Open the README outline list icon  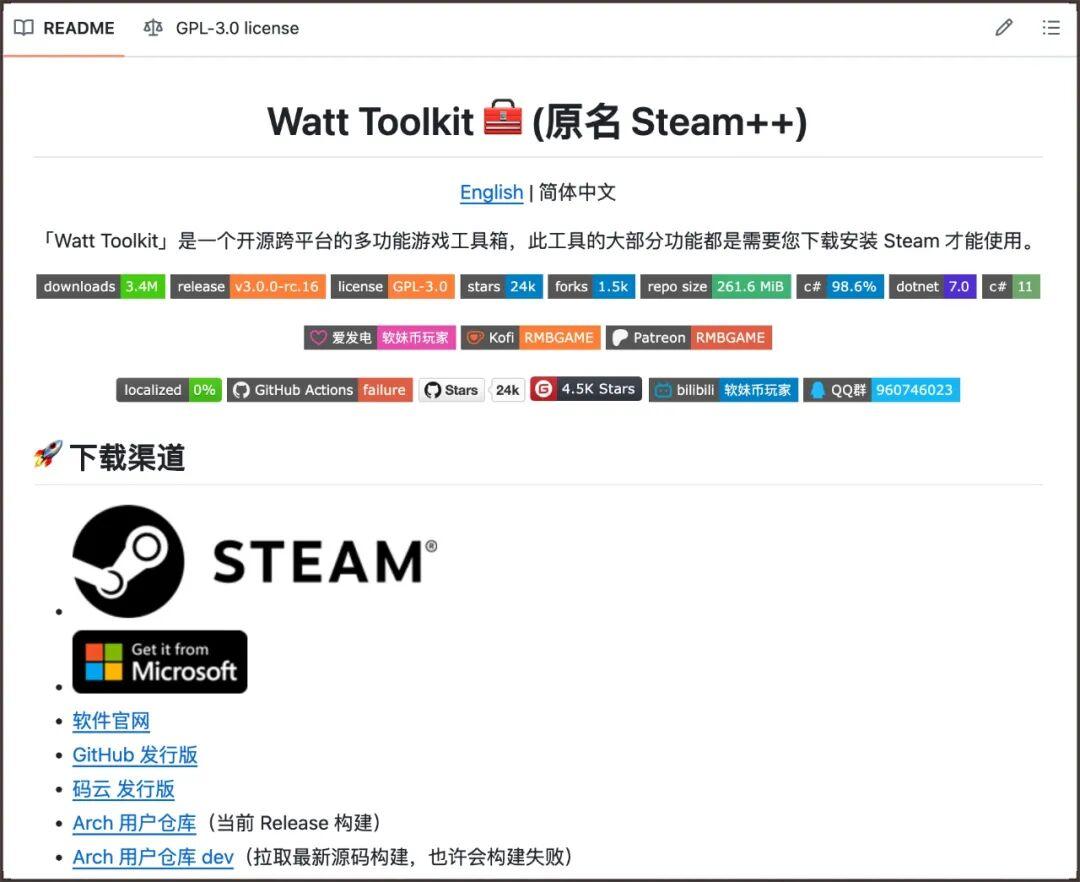[1051, 28]
